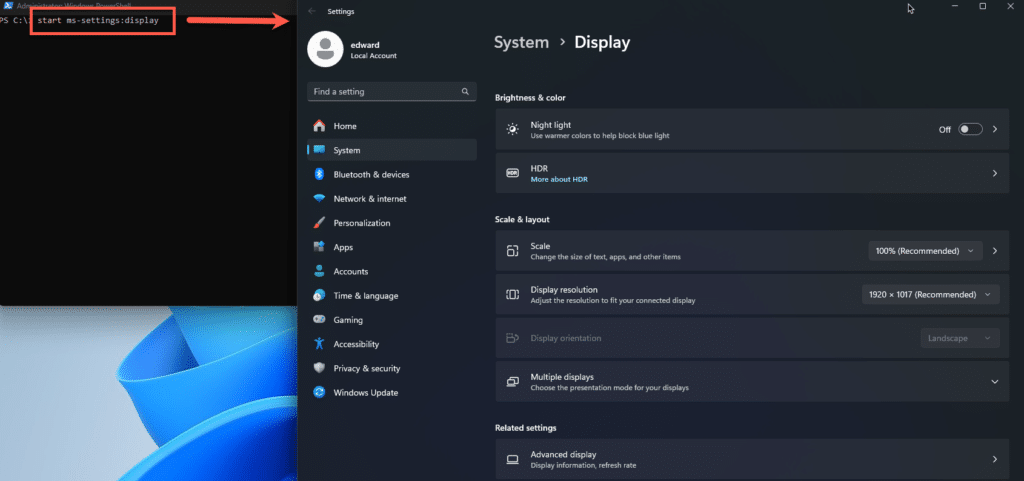Click the edward profile avatar
Screen dimensions: 1024x481
point(325,49)
